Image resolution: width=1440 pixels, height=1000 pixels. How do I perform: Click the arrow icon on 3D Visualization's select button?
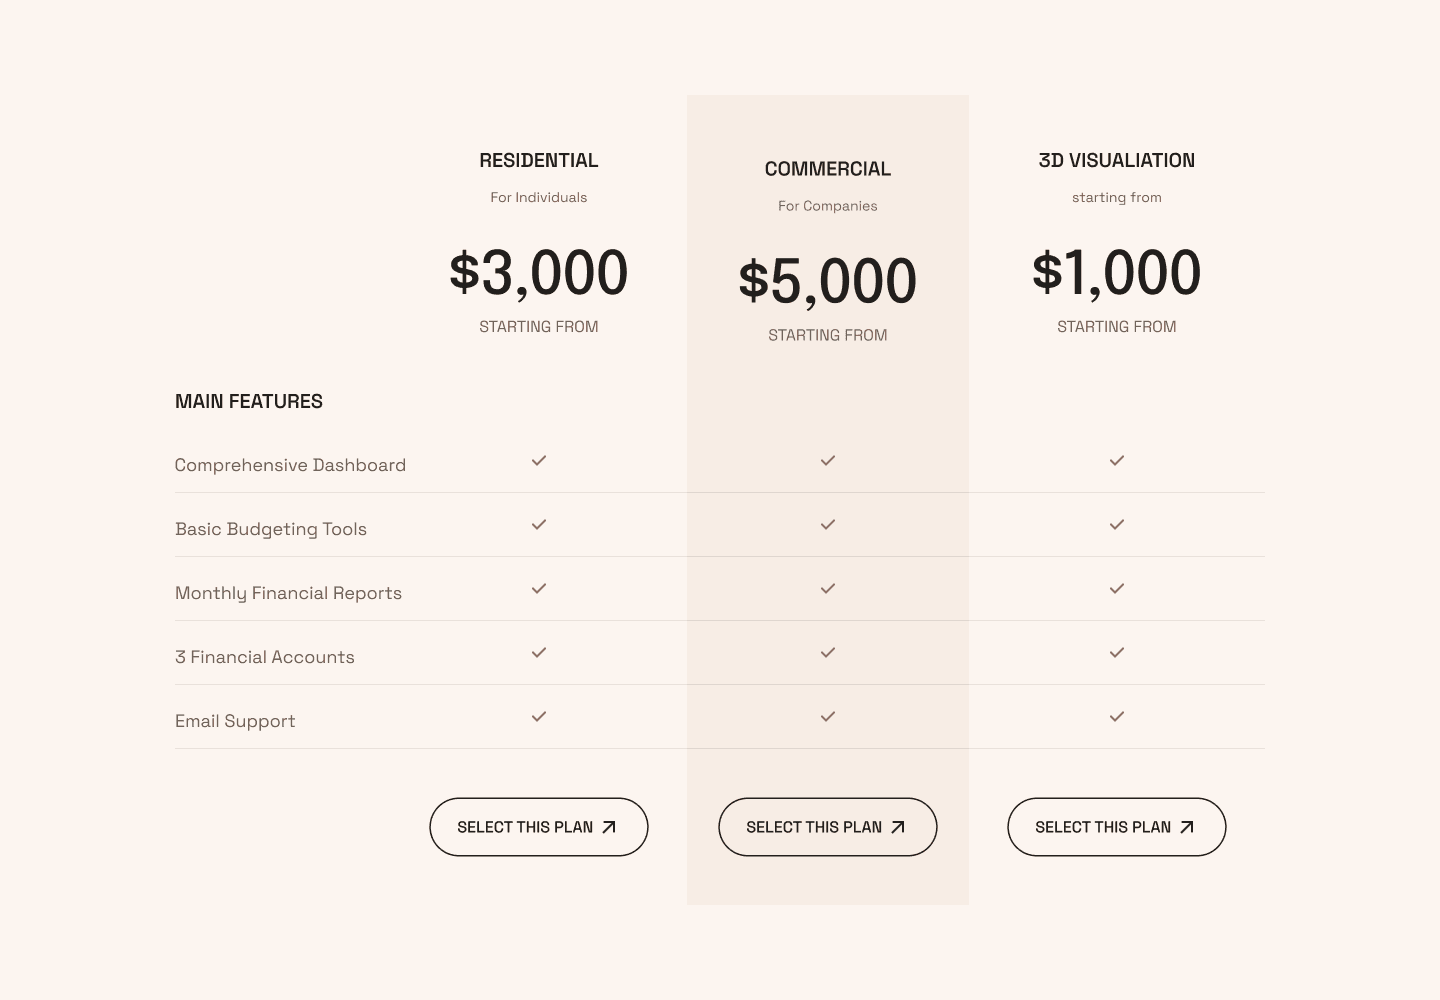coord(1186,827)
